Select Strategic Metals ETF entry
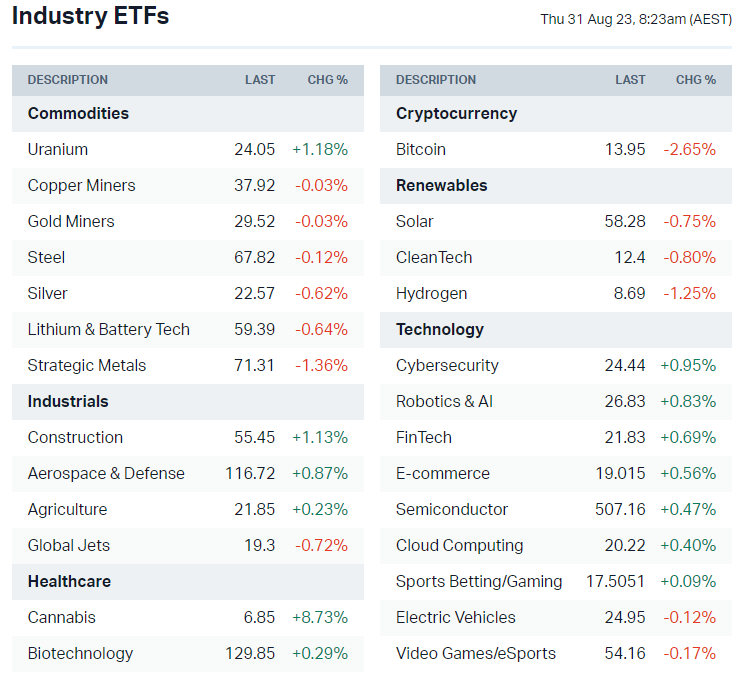The height and width of the screenshot is (674, 743). (87, 365)
